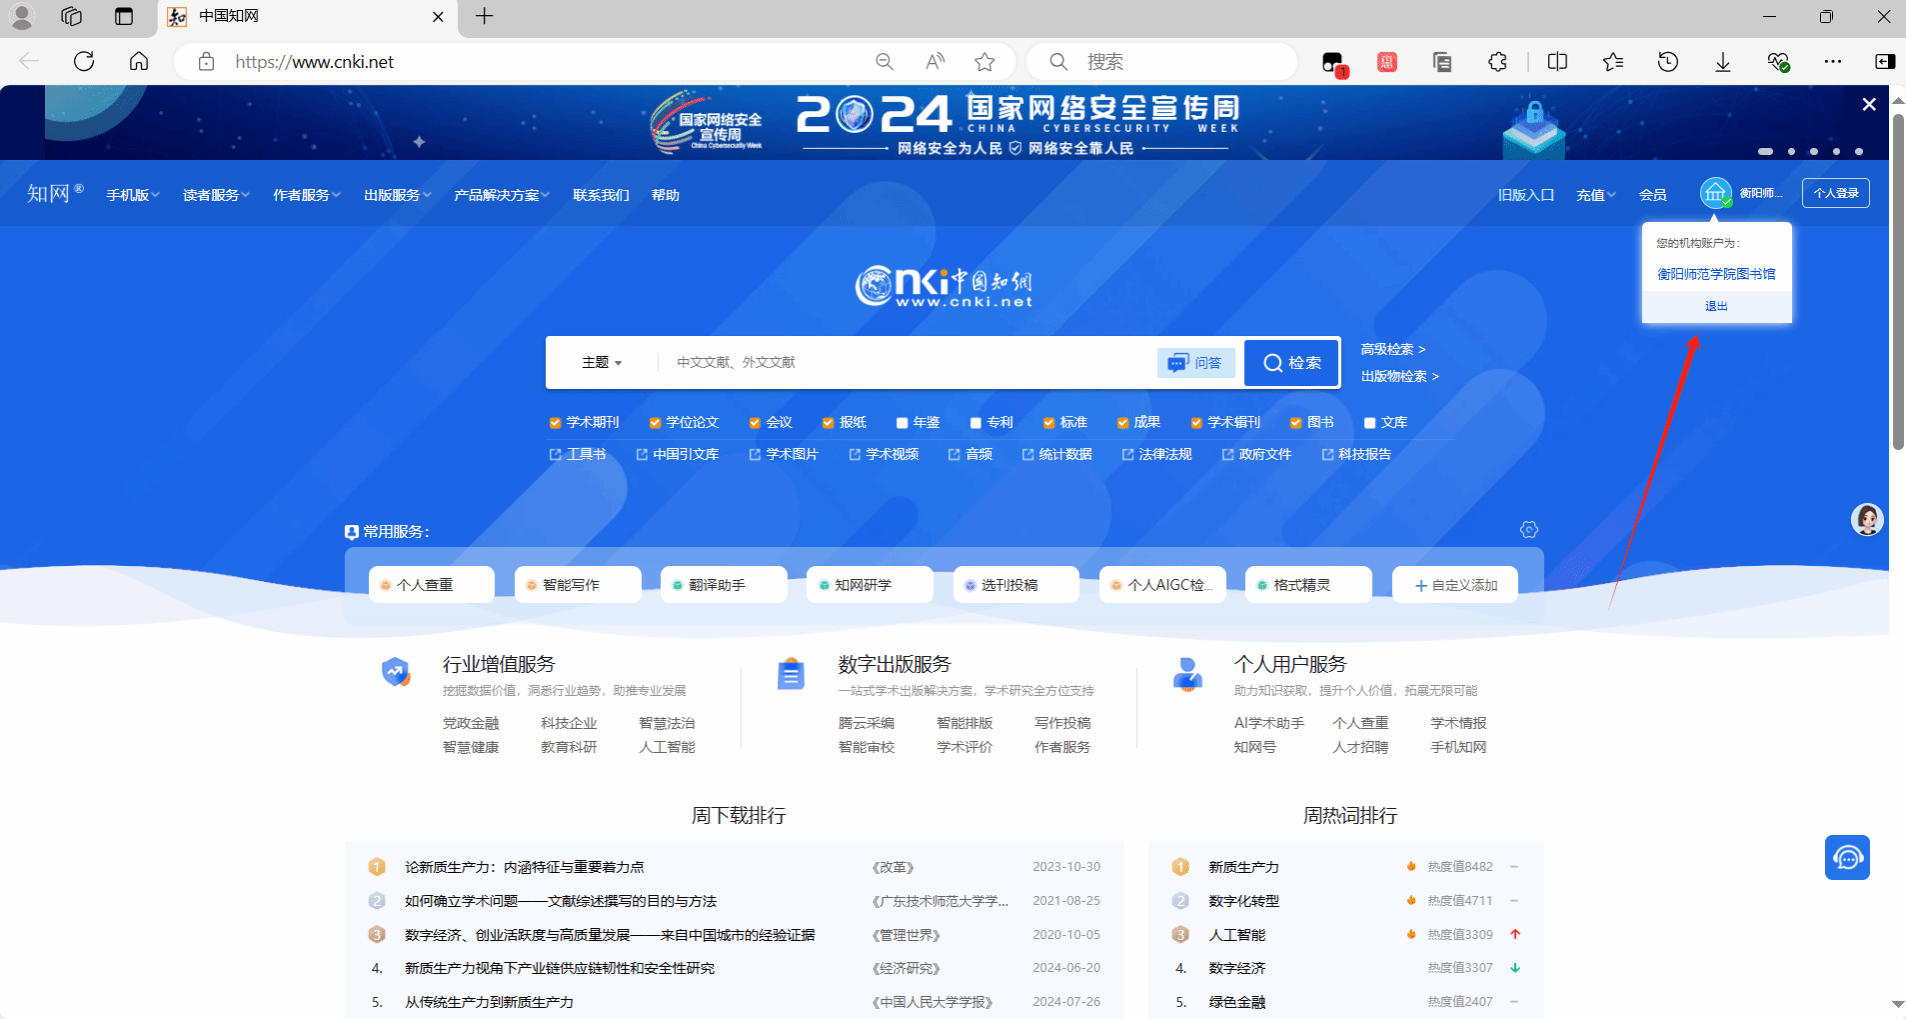Open the customer service chat bubble icon

(x=1846, y=858)
